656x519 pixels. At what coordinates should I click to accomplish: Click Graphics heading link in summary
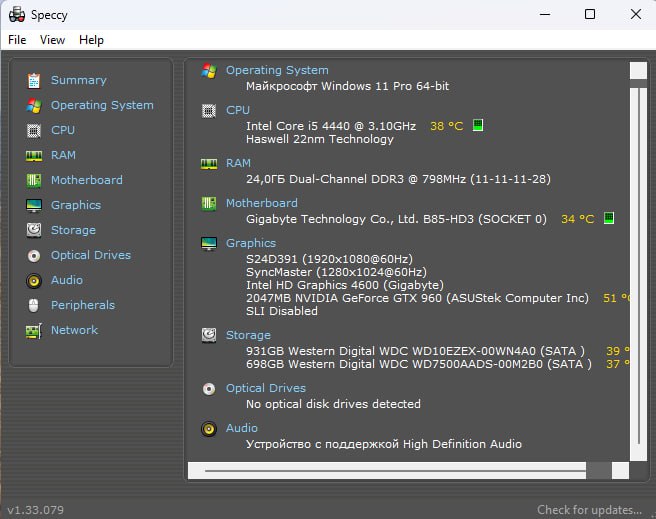tap(251, 243)
